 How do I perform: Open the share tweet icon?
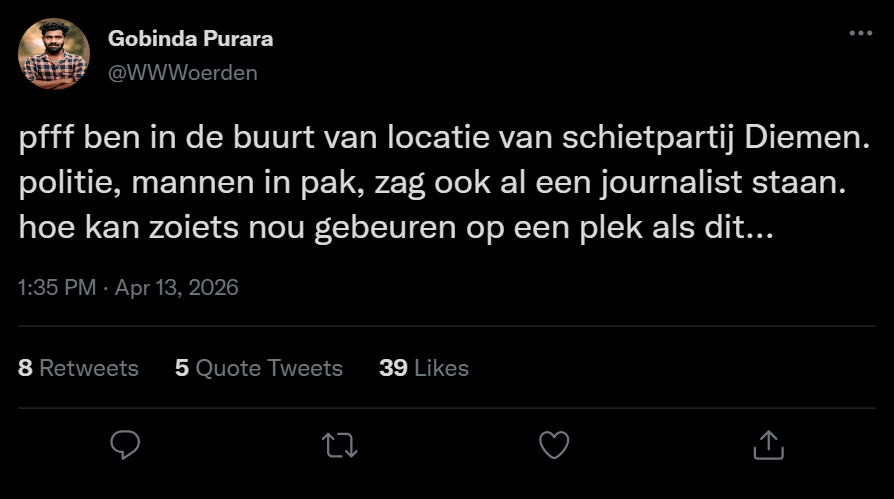click(x=768, y=443)
